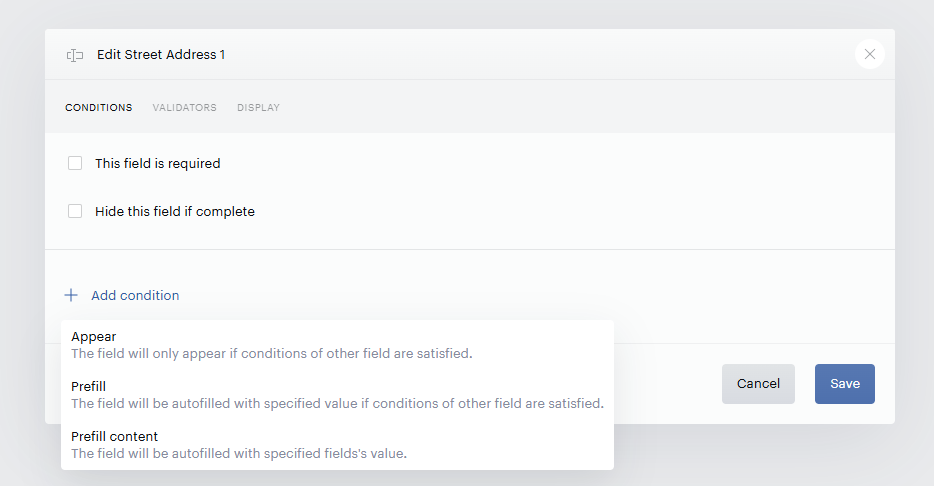The height and width of the screenshot is (486, 934).
Task: Click the text field icon beside the dialog title
Action: (x=74, y=55)
